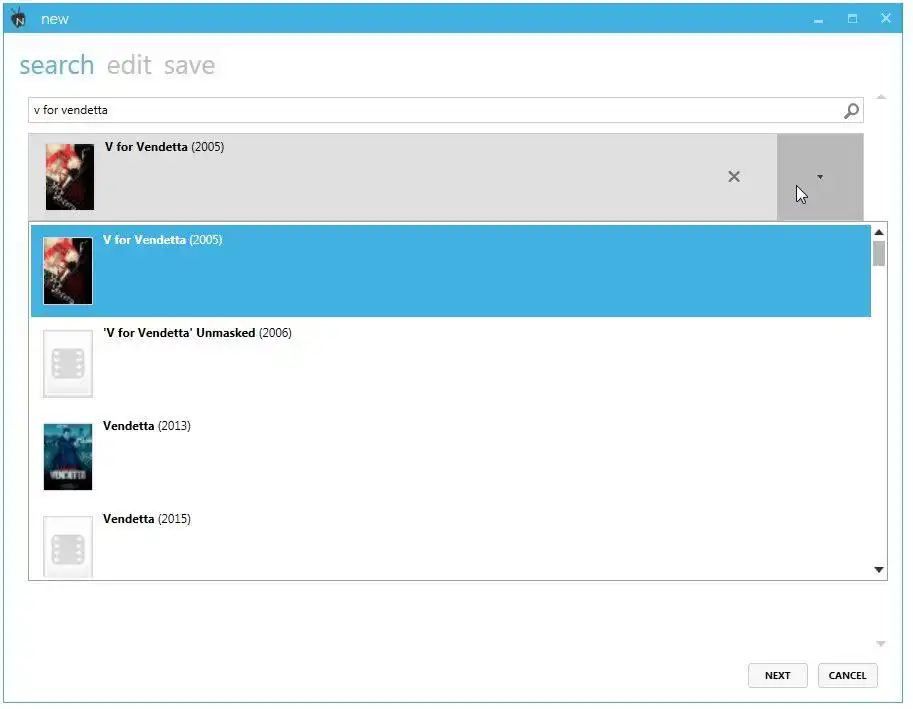Select Vendetta (2013) result
Viewport: 913px width, 709px height.
[x=451, y=457]
